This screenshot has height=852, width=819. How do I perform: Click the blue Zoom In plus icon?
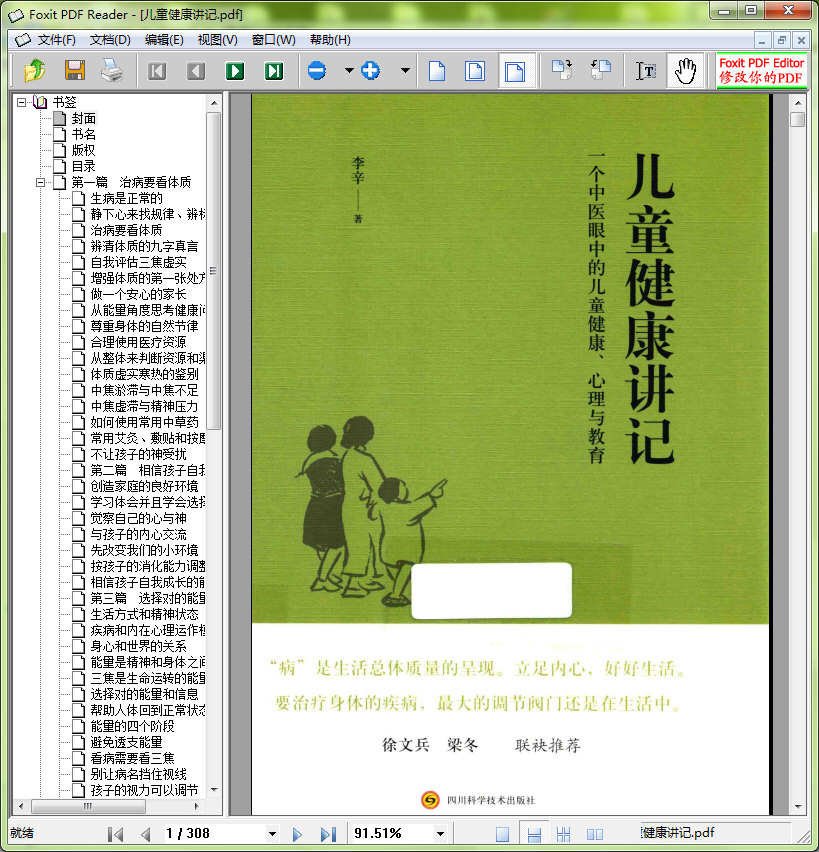[x=371, y=71]
